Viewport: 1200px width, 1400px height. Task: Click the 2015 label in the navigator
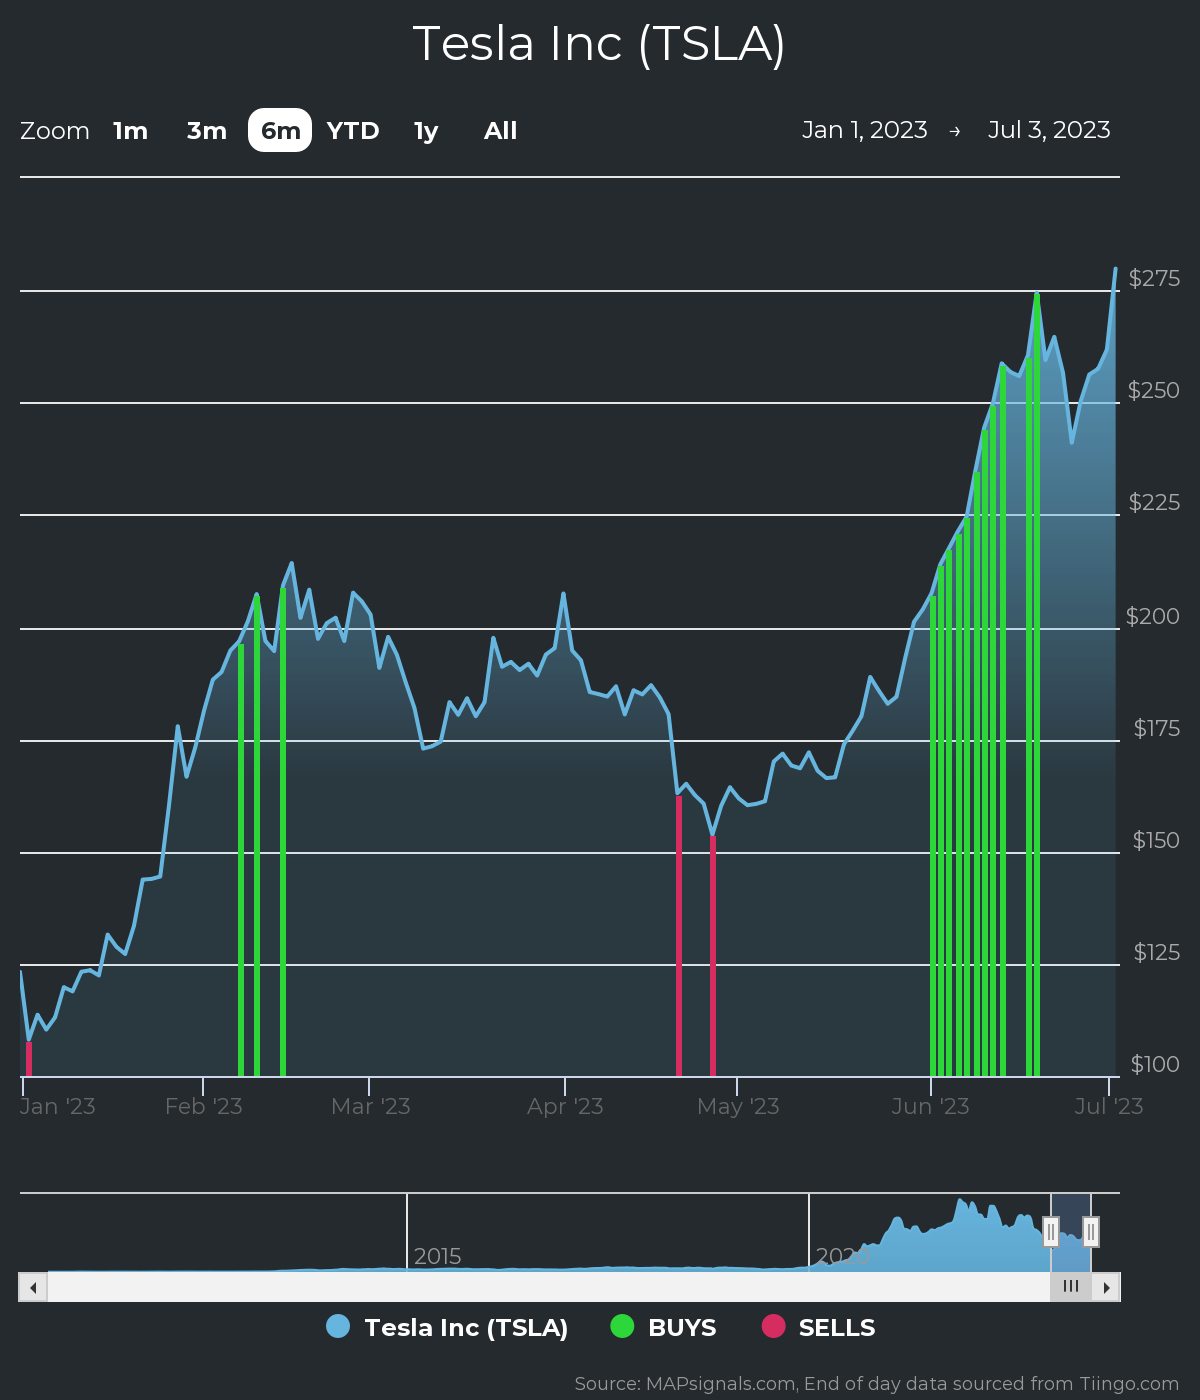[x=438, y=1256]
